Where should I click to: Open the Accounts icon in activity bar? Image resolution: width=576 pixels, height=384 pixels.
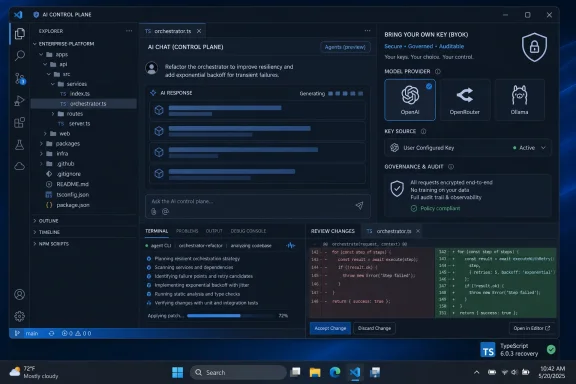tap(20, 294)
